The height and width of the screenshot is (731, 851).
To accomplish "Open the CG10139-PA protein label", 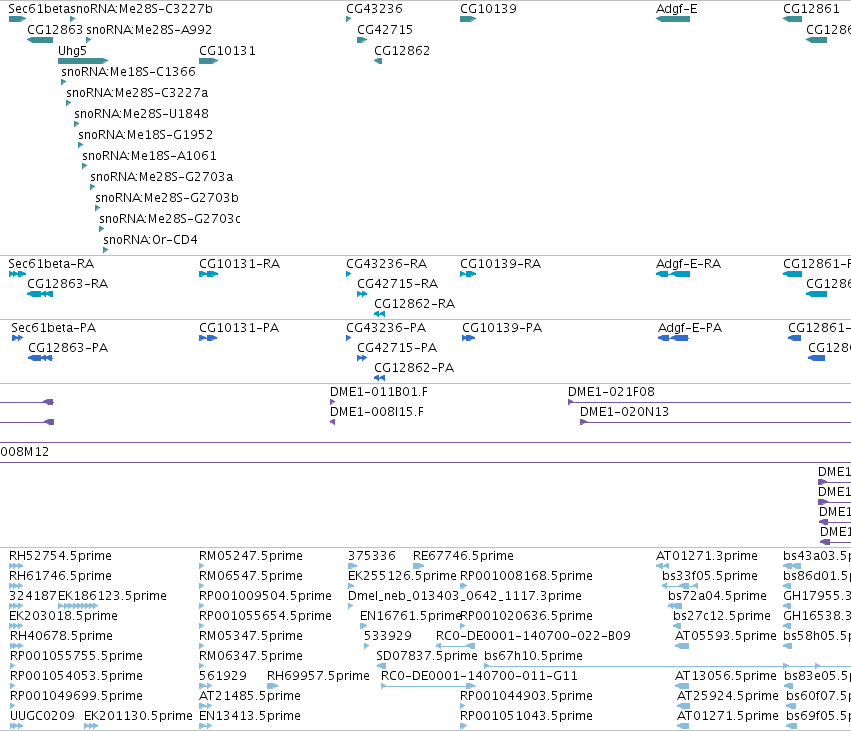I will pos(502,328).
